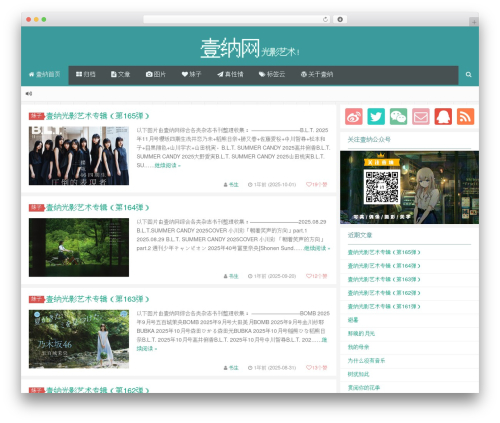Click the 关注壹纳公众号 sidebar heading
500x423 pixels.
point(369,140)
